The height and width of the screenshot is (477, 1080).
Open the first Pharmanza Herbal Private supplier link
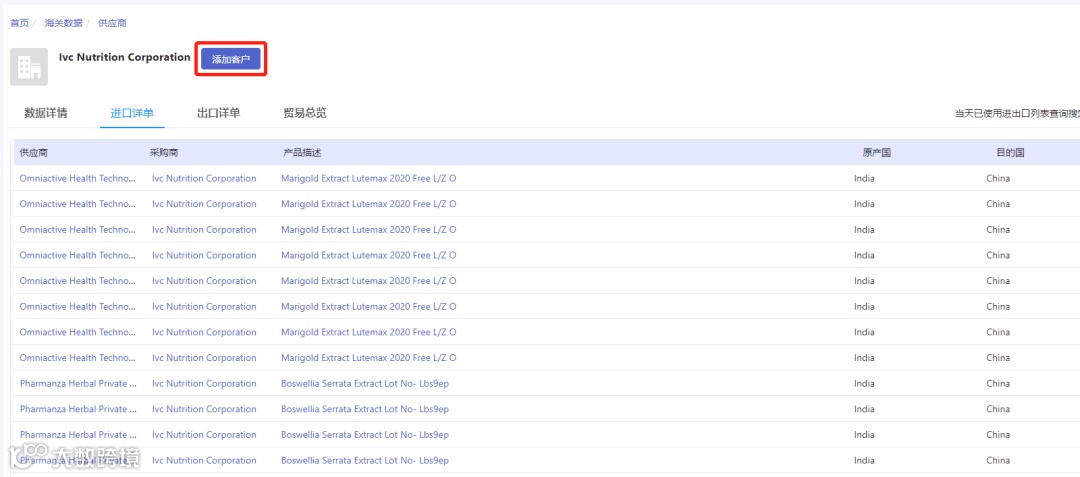(x=78, y=383)
